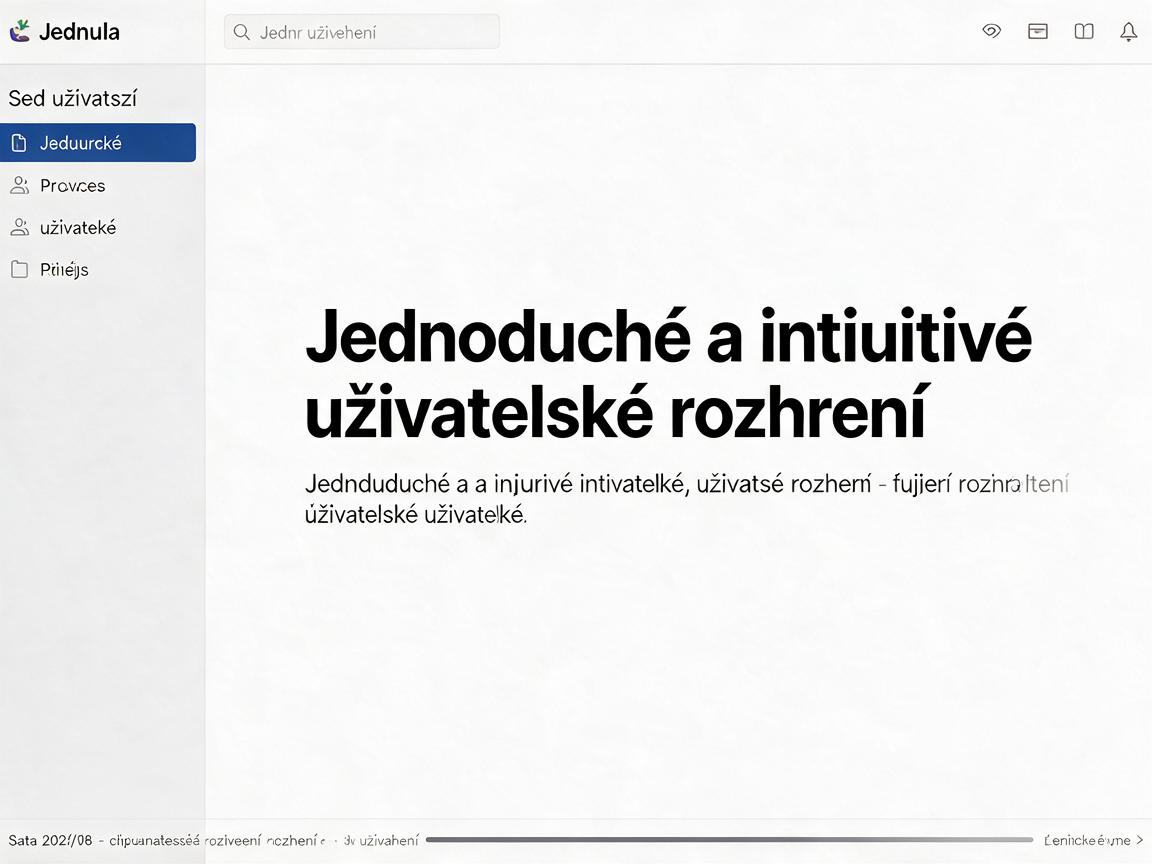The image size is (1152, 864).
Task: Click the people icon beside Provces
Action: (19, 185)
